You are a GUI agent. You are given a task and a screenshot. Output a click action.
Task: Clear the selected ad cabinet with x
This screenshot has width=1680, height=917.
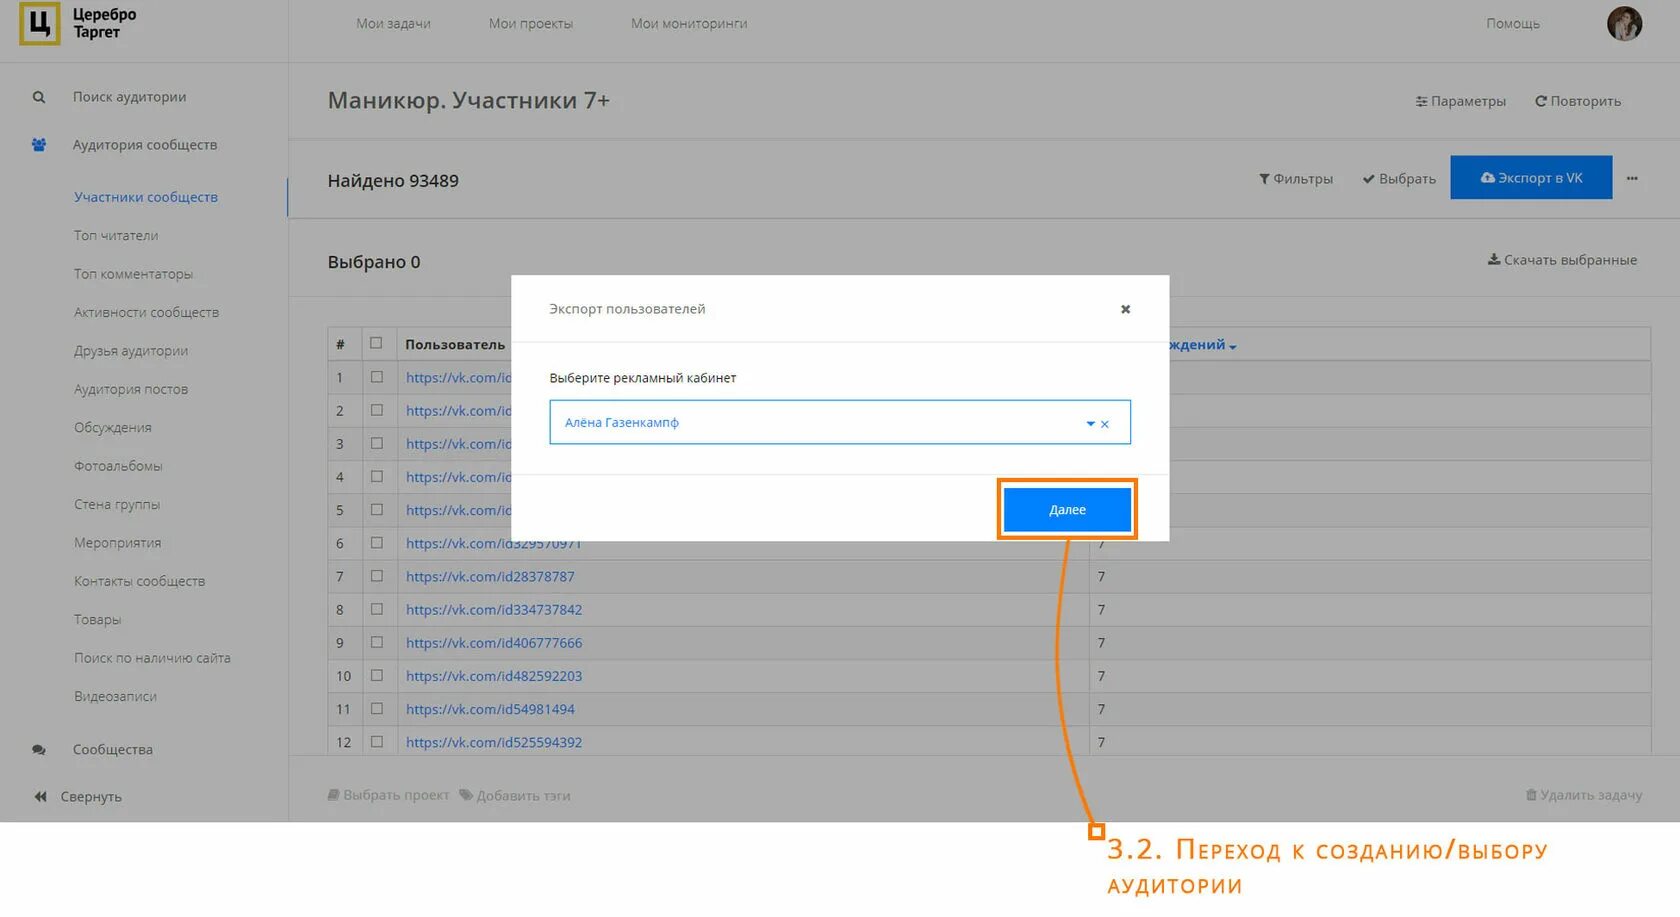pyautogui.click(x=1105, y=424)
